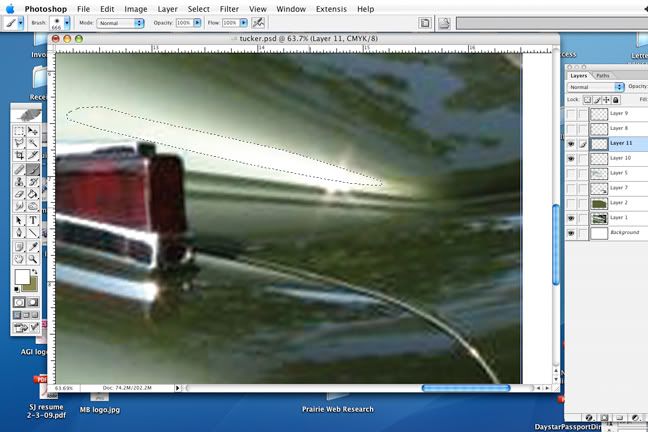Select the Move tool
This screenshot has height=432, width=648.
point(33,131)
